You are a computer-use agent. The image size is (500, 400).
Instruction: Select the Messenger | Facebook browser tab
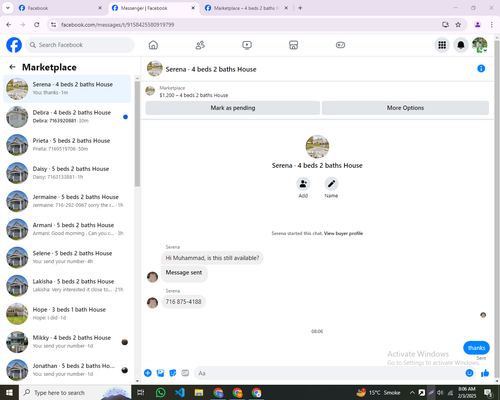pos(153,8)
